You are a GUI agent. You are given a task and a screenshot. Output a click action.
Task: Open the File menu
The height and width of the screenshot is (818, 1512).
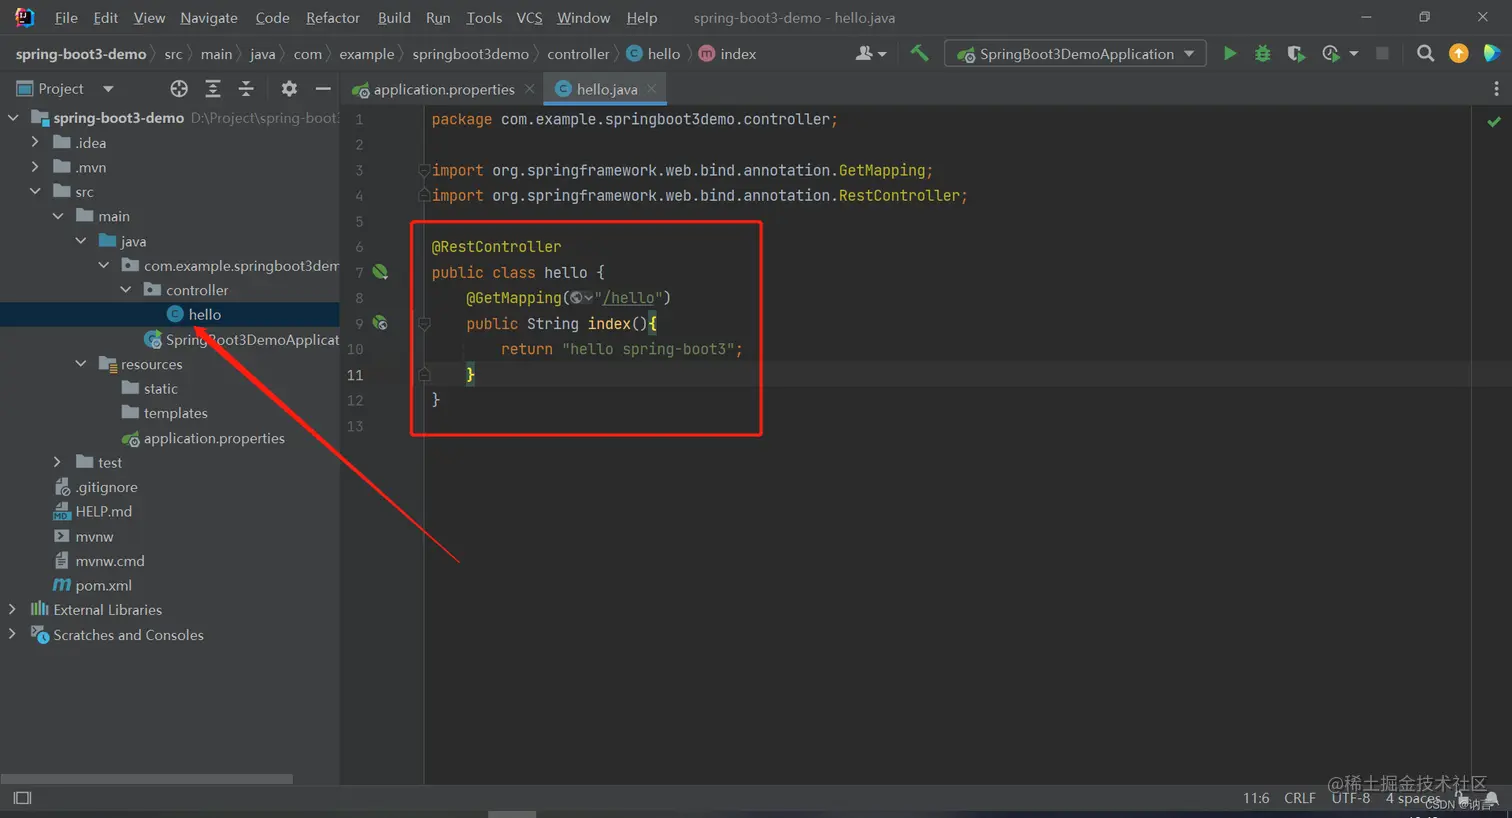66,18
